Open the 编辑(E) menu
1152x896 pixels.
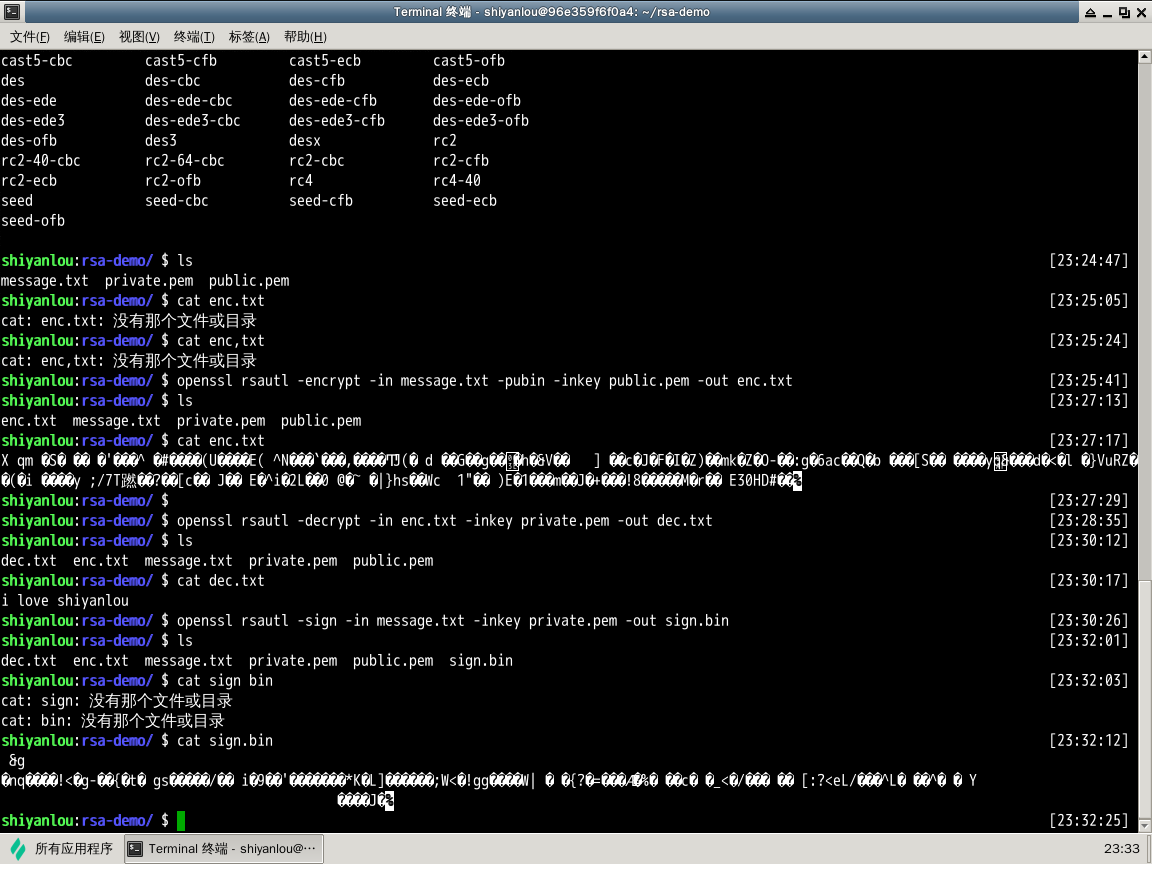(x=84, y=37)
